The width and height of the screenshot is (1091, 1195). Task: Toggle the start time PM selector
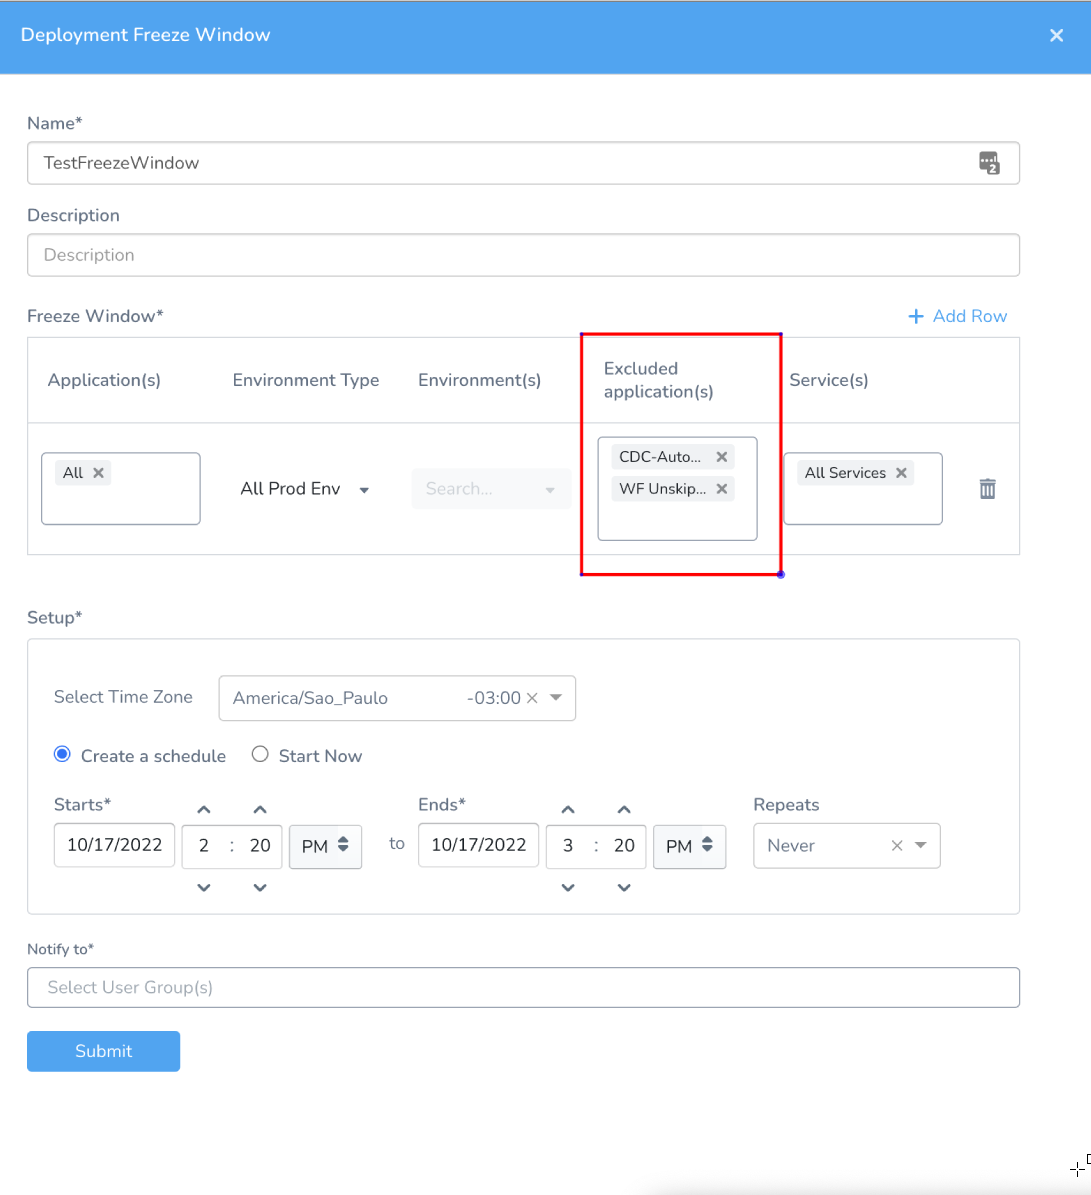(x=325, y=846)
